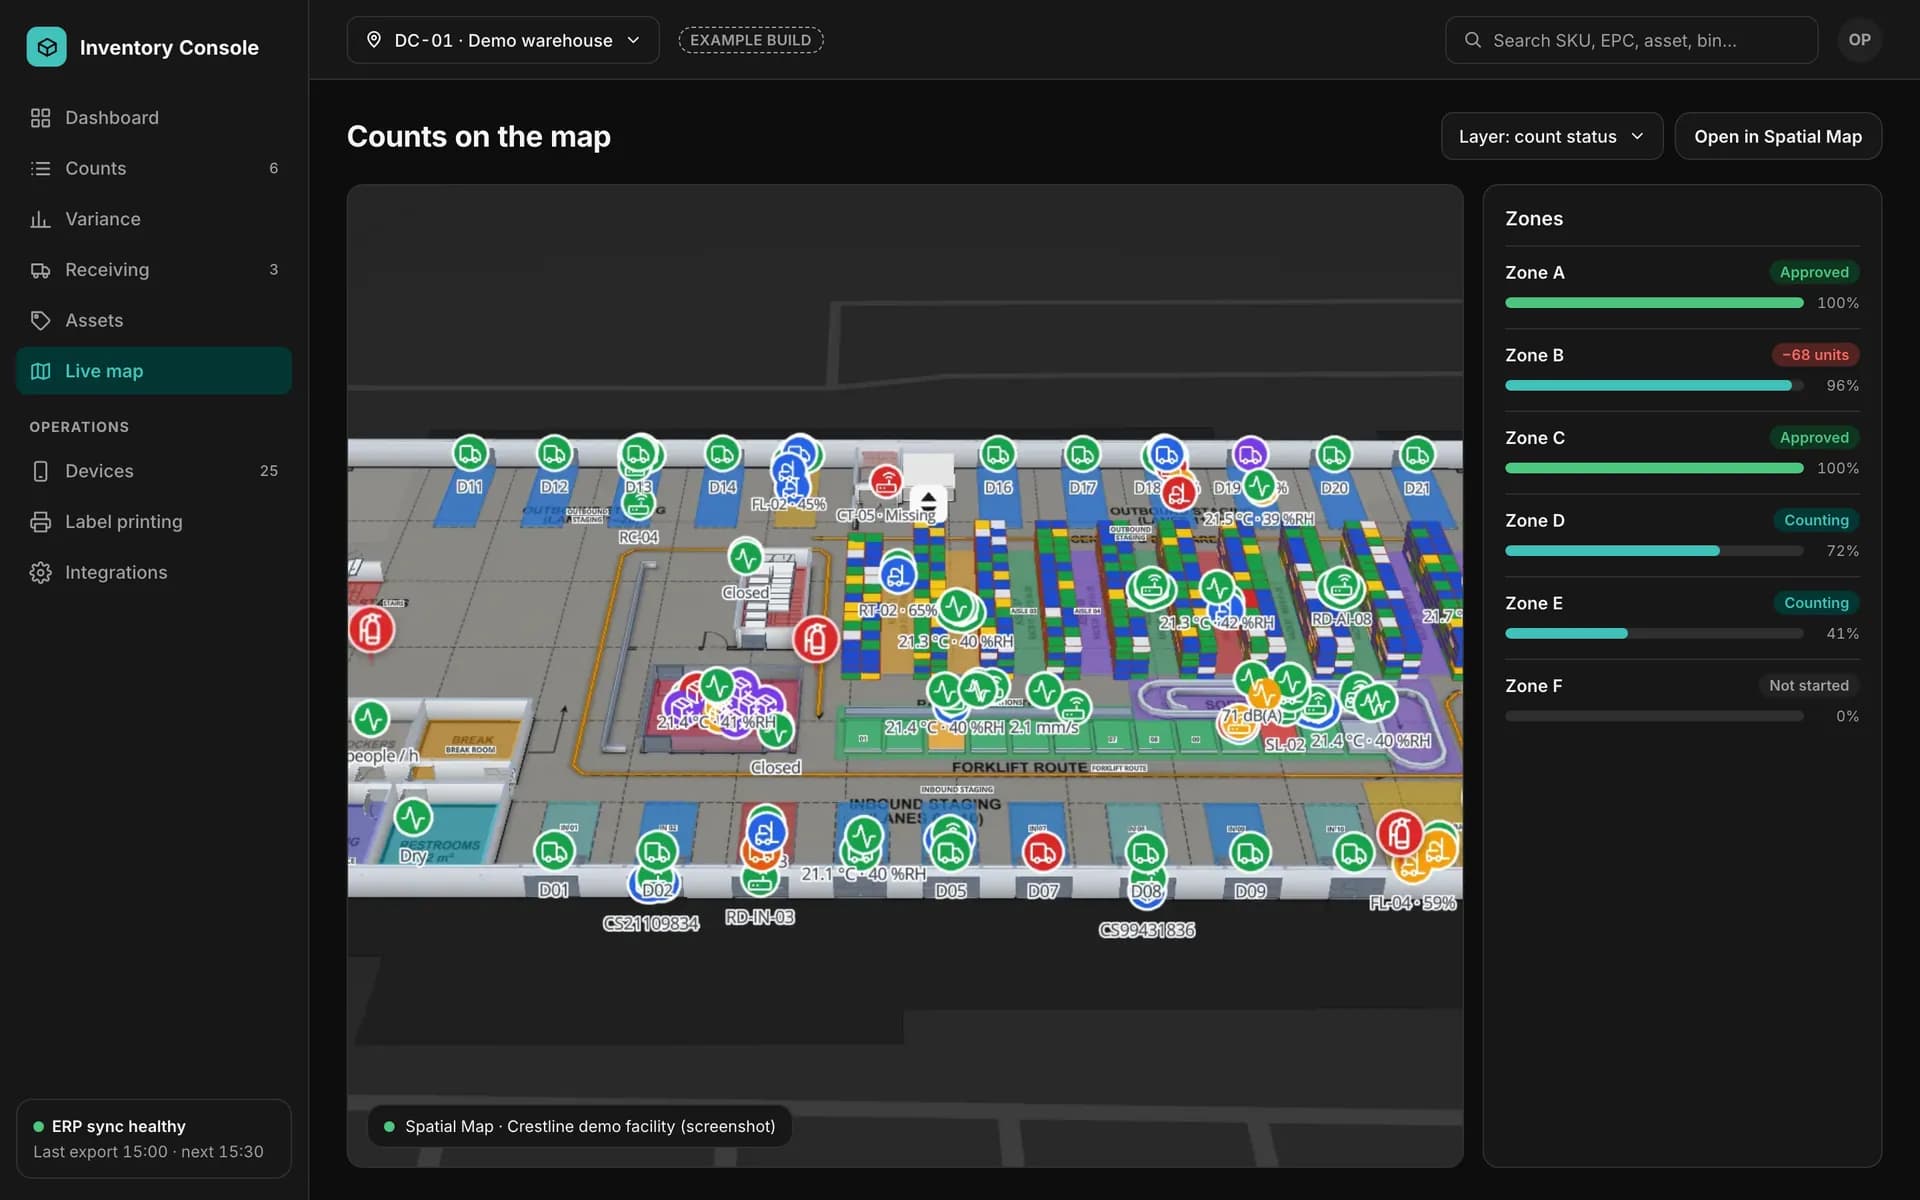Select the purple truck marker at D19
Image resolution: width=1920 pixels, height=1200 pixels.
[x=1250, y=454]
